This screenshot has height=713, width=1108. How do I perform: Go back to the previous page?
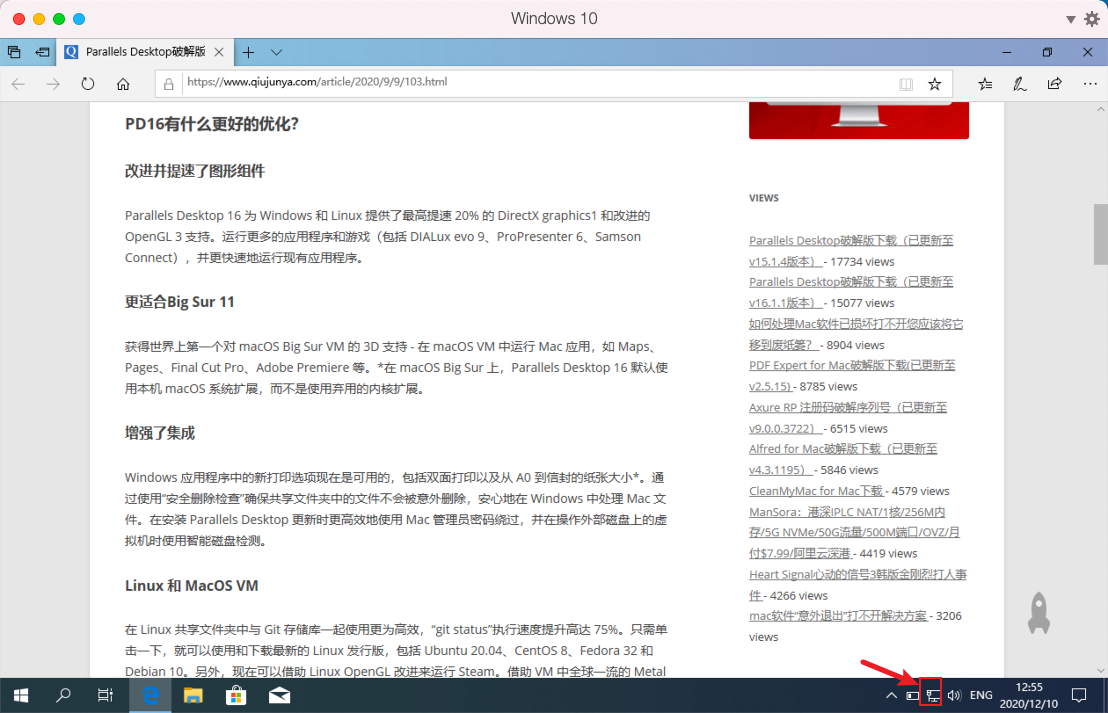pos(18,84)
